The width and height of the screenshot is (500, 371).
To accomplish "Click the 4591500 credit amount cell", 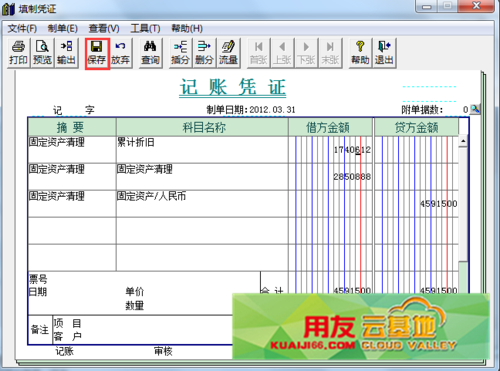I will [x=416, y=204].
